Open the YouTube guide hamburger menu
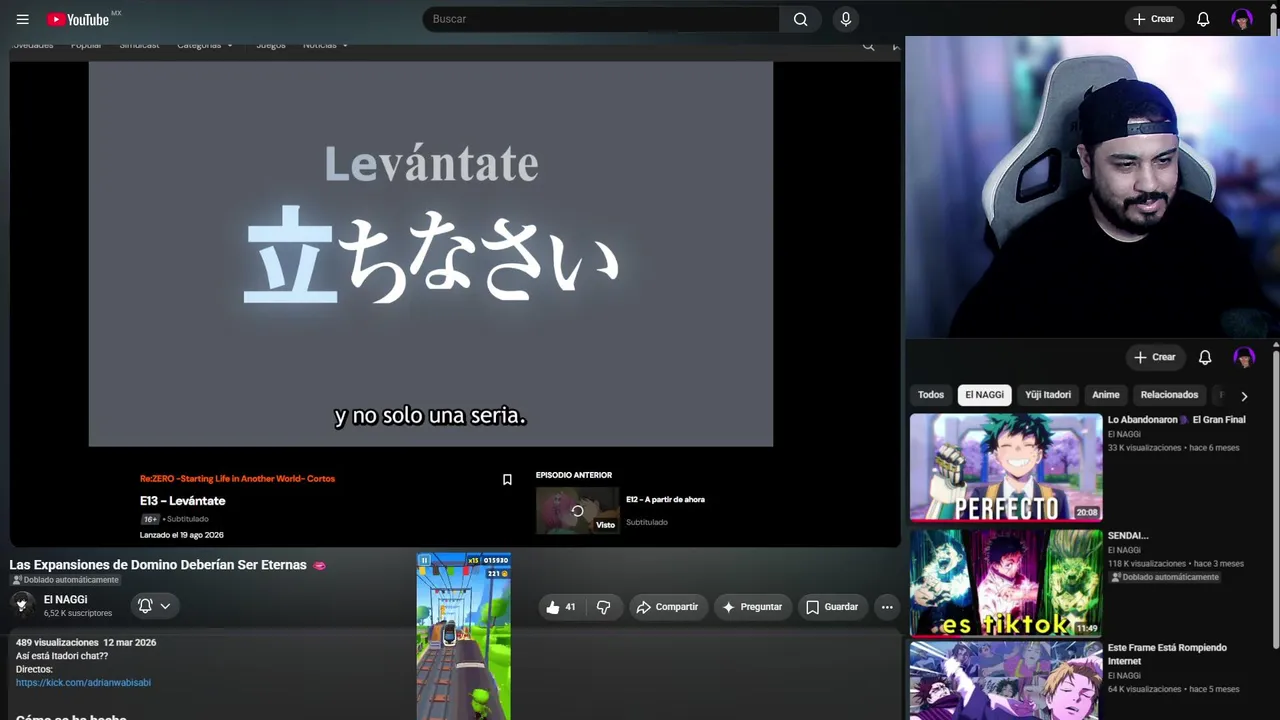The image size is (1280, 720). pos(22,19)
